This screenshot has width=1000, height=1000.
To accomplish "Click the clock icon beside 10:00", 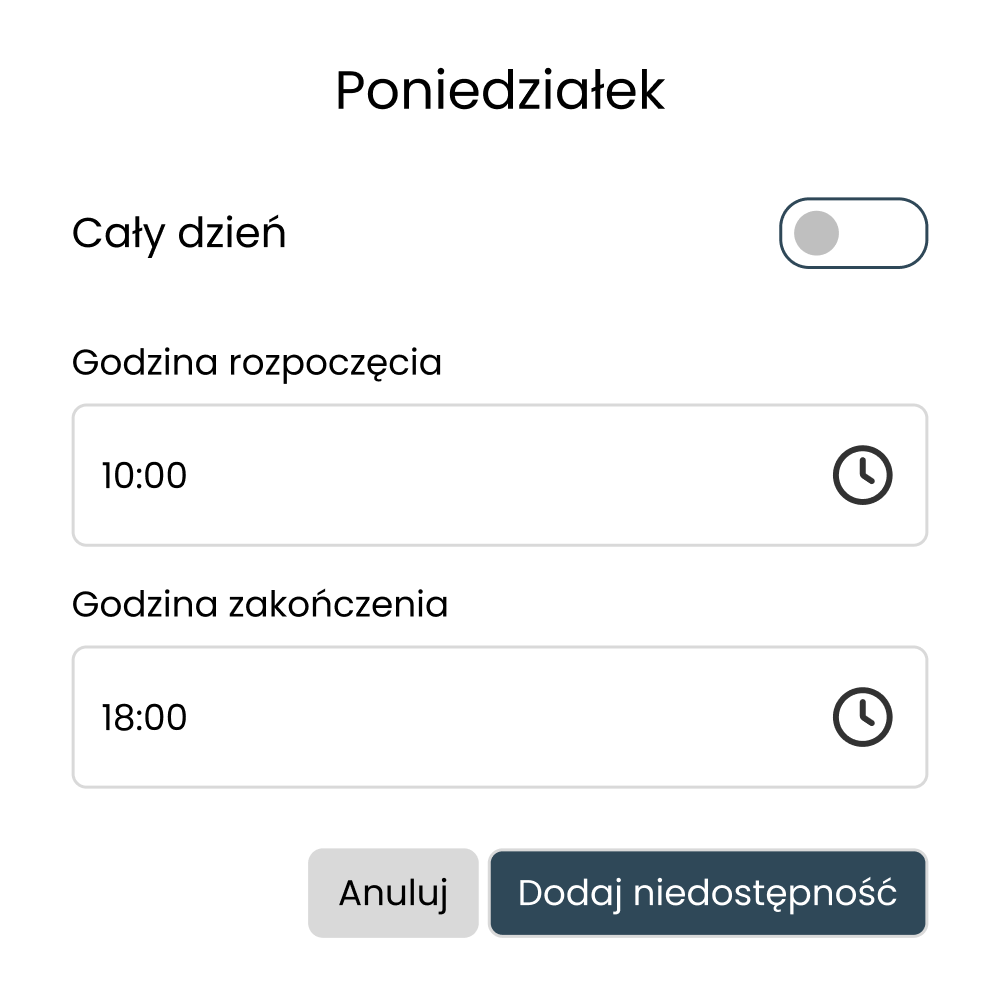I will [862, 475].
